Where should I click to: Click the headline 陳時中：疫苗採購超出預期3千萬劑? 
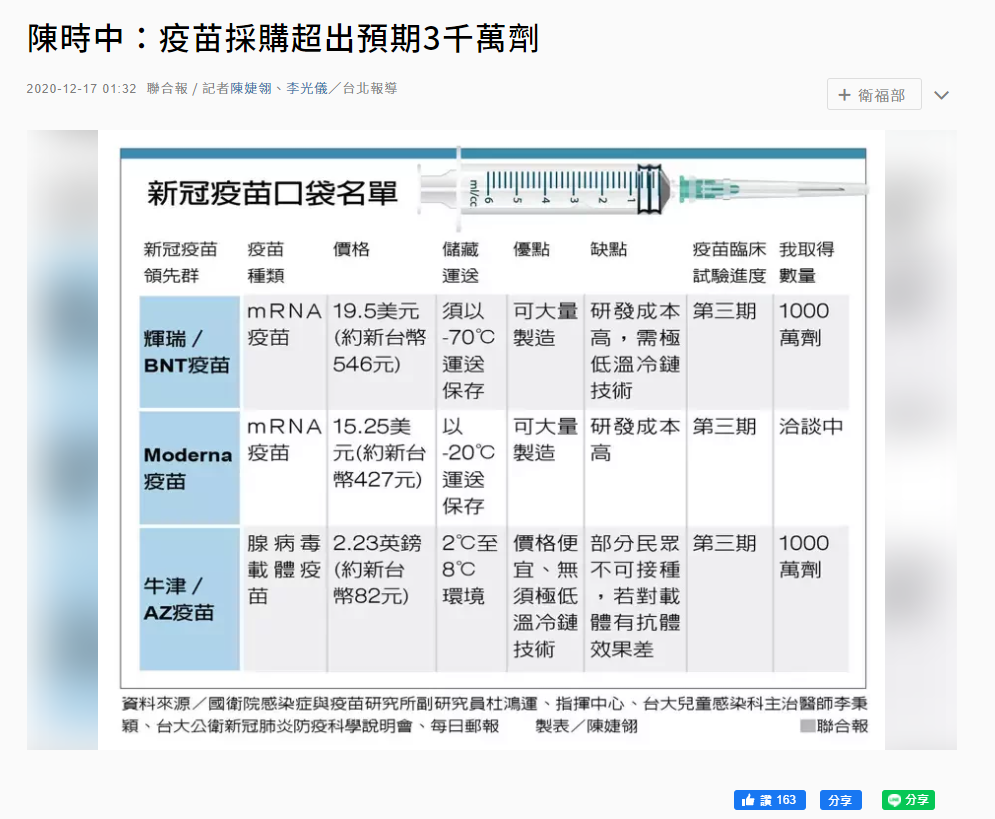(283, 38)
